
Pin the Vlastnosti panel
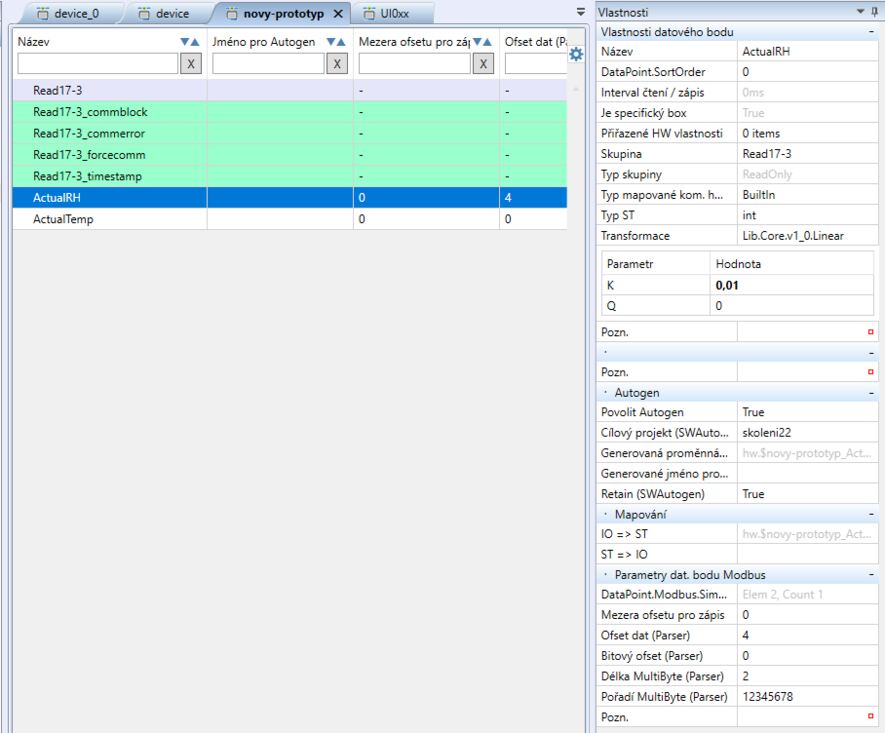(876, 11)
